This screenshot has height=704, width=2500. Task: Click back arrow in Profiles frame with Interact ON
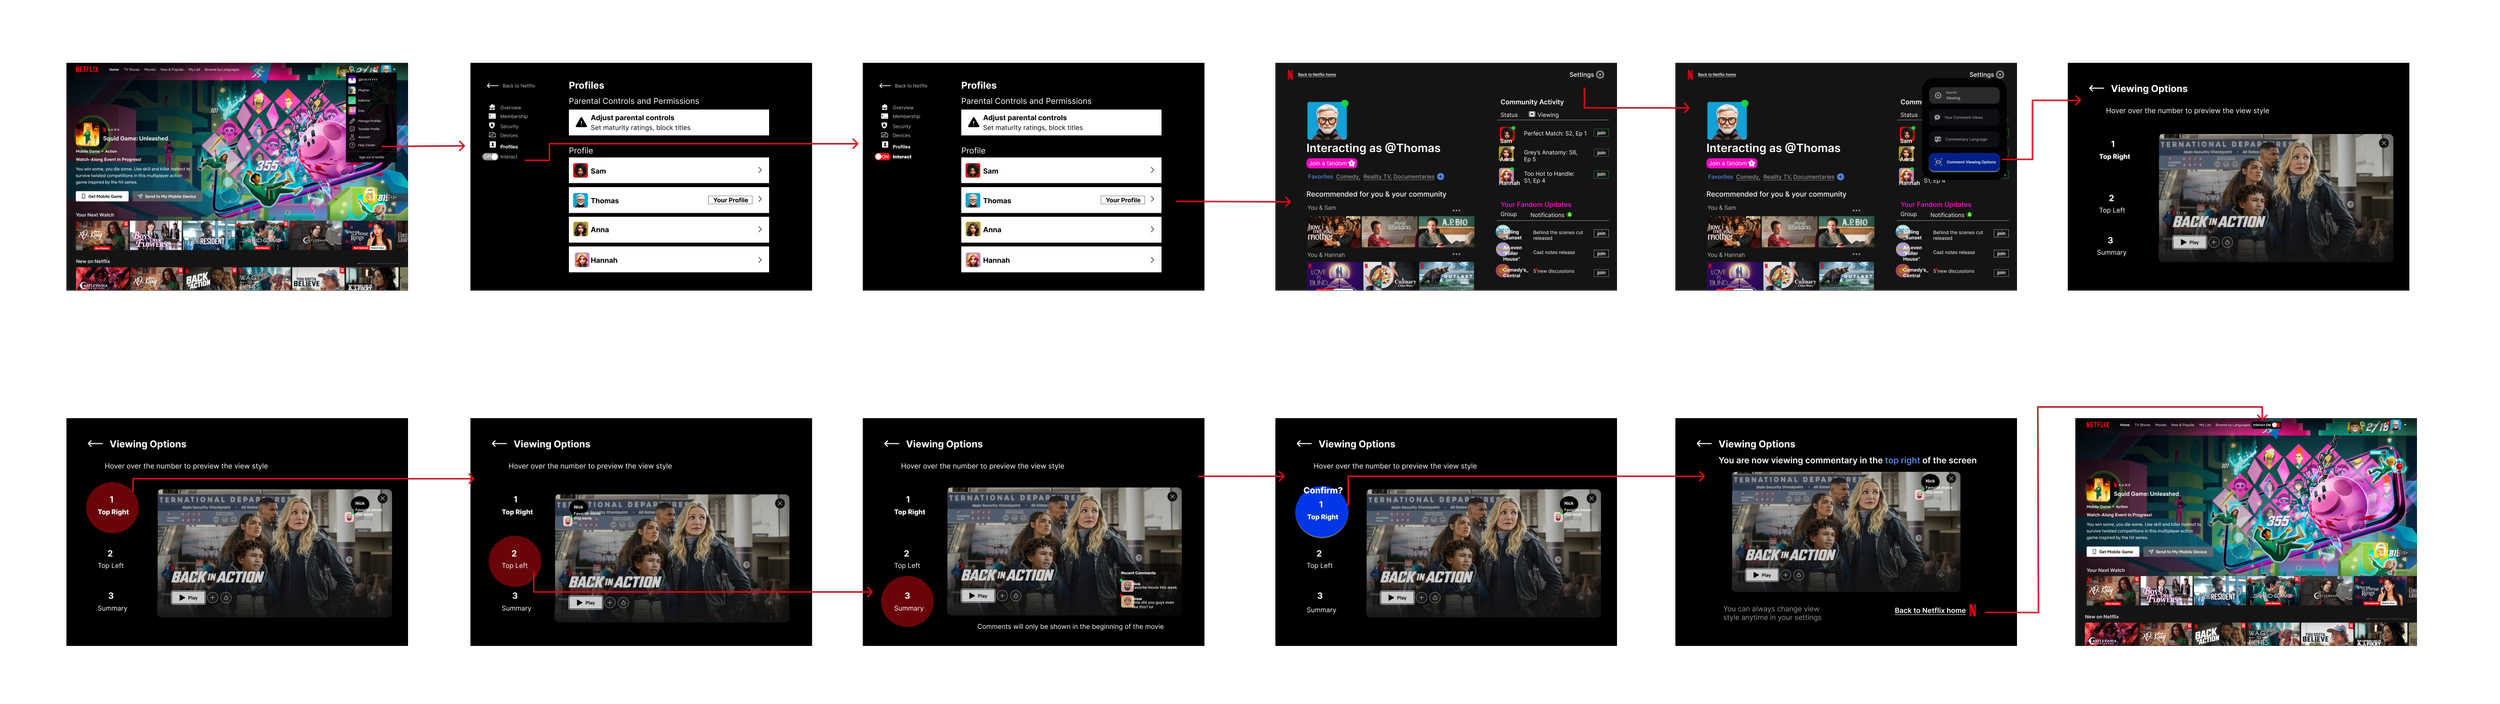884,86
